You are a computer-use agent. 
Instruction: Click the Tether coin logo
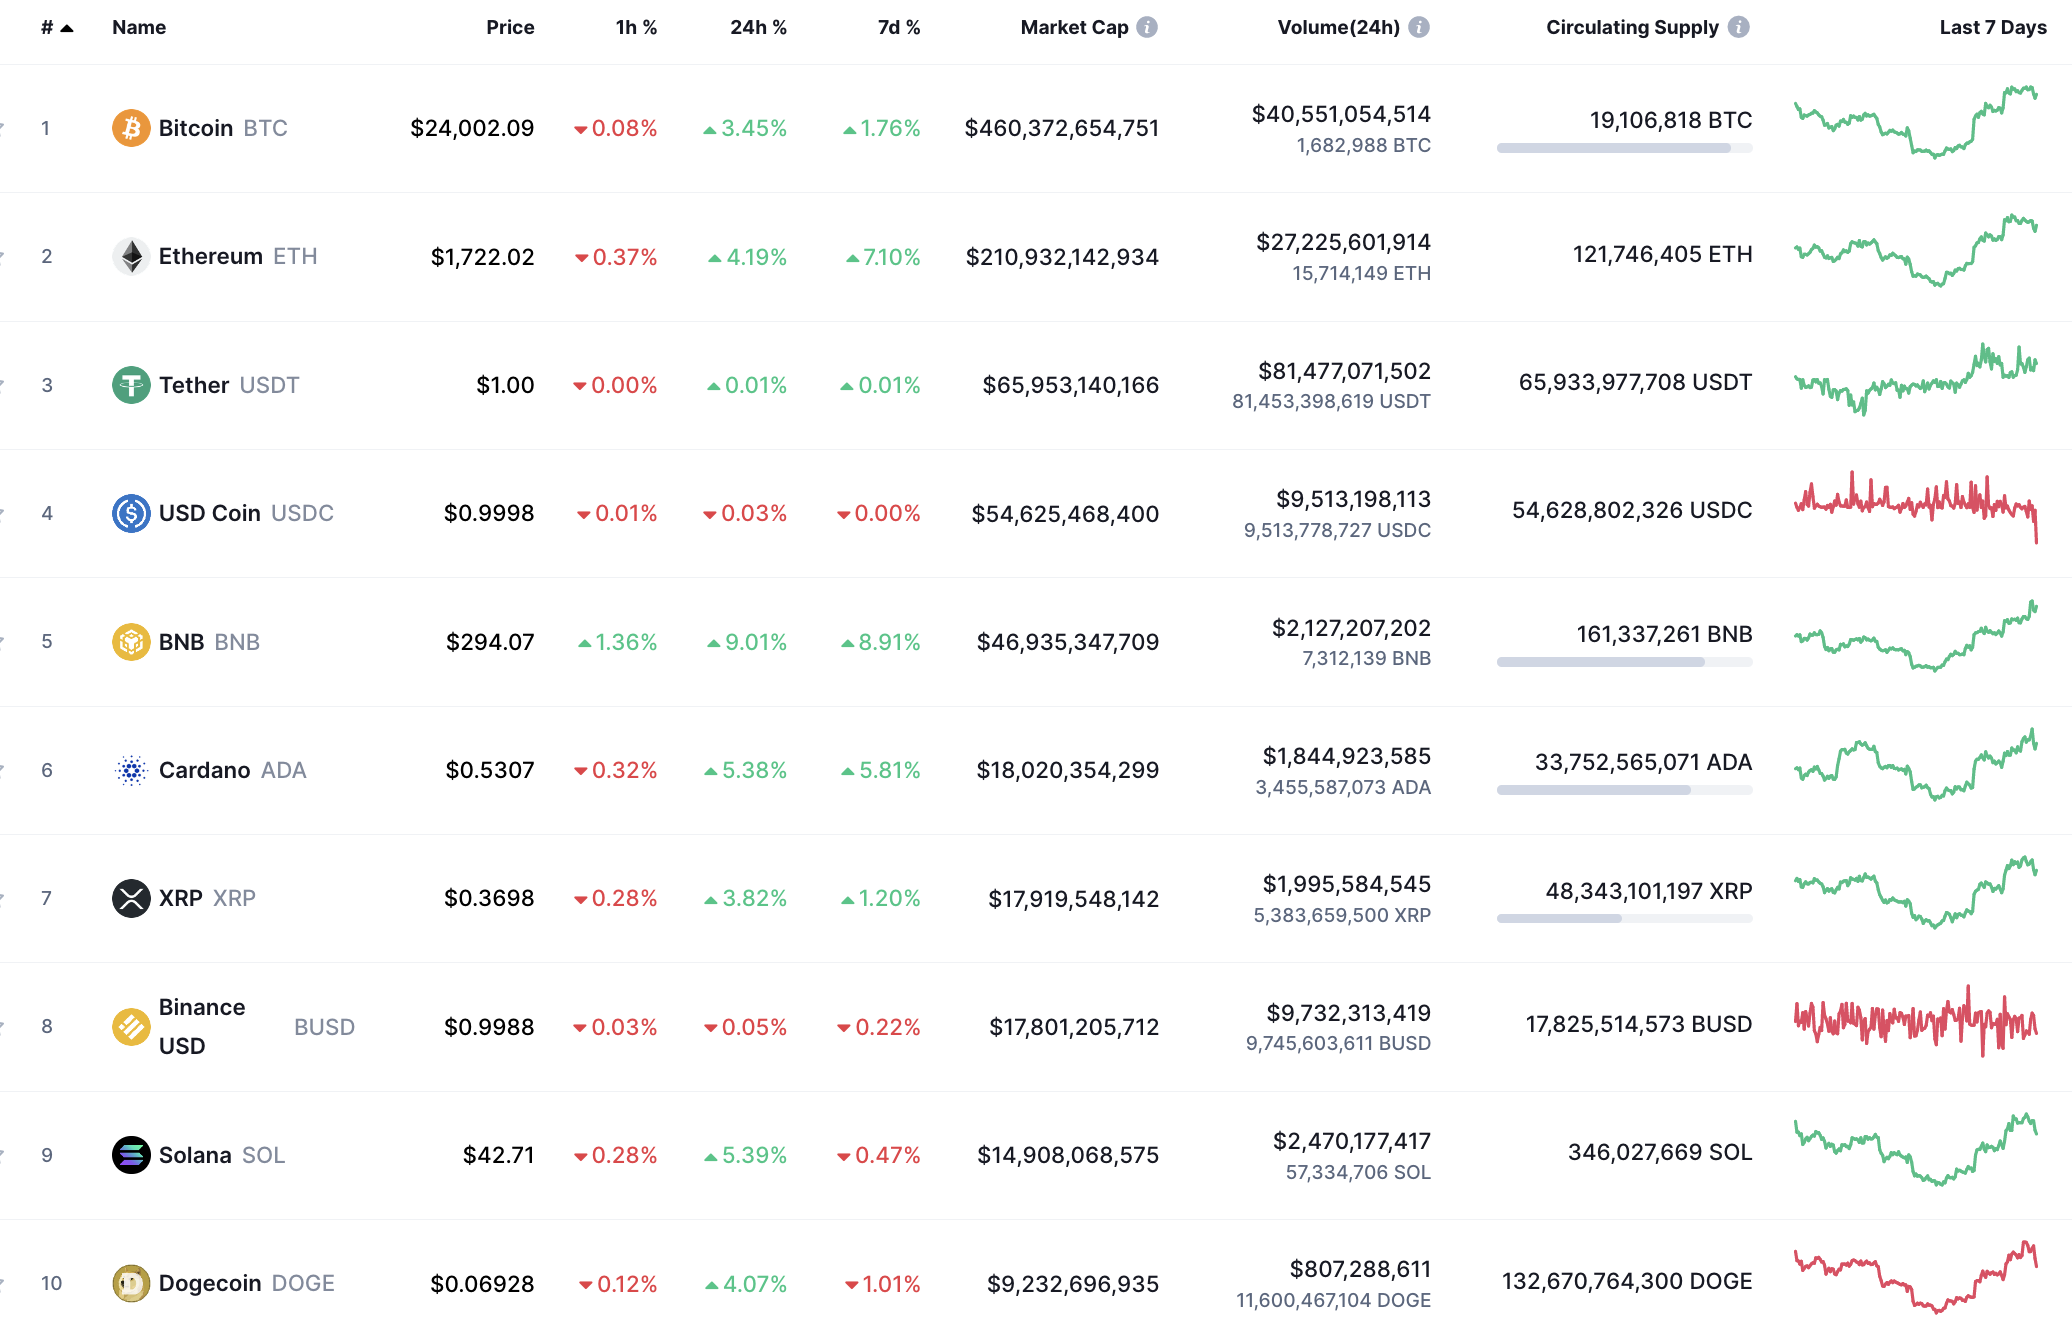(x=131, y=384)
